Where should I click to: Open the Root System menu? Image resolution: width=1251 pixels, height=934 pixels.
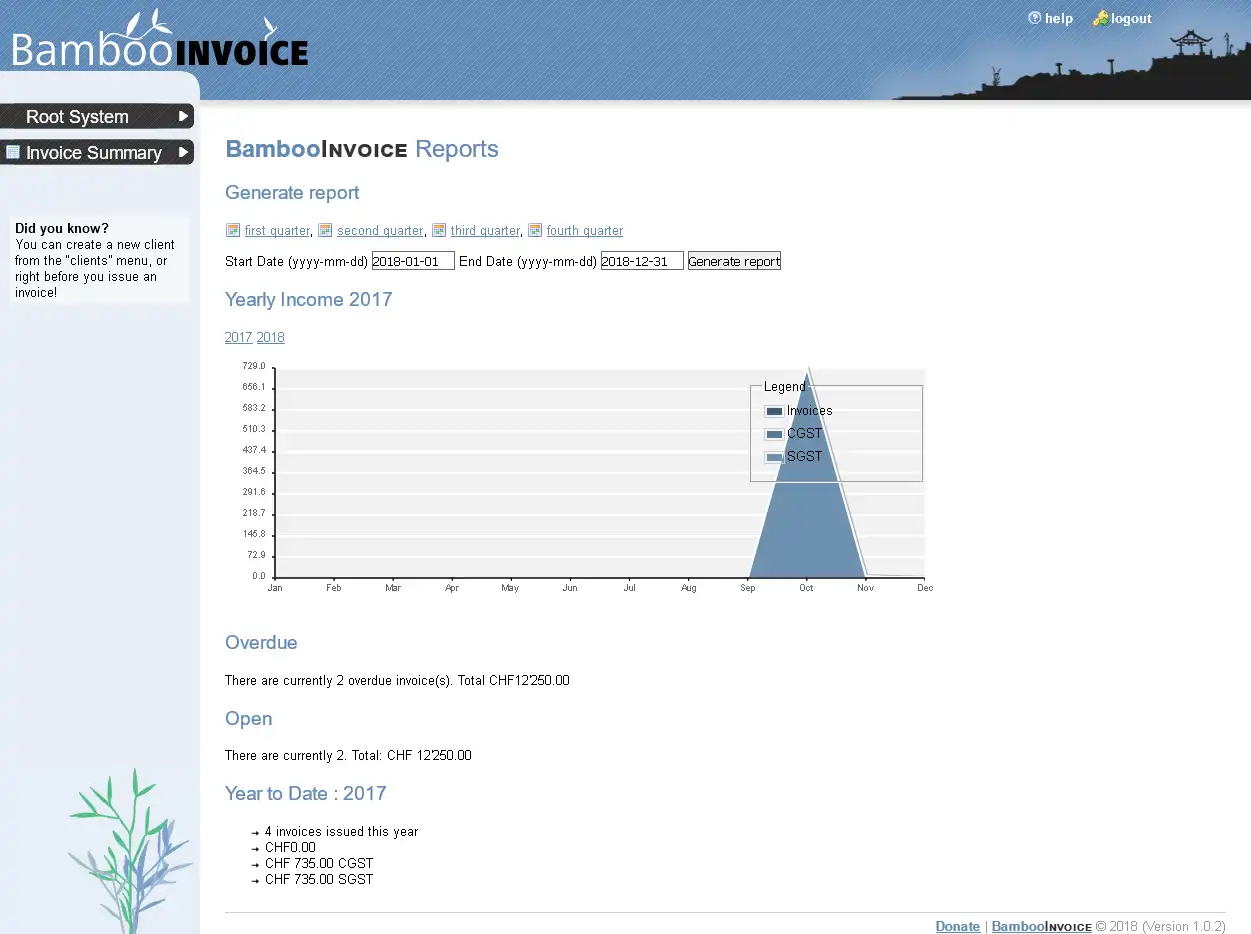[97, 116]
